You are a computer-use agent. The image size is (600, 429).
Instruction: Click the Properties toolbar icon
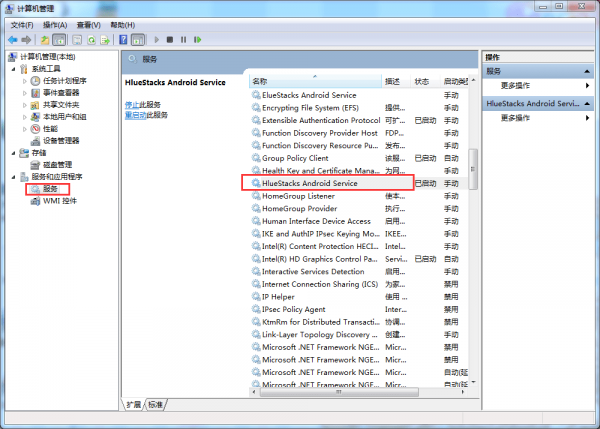point(77,40)
